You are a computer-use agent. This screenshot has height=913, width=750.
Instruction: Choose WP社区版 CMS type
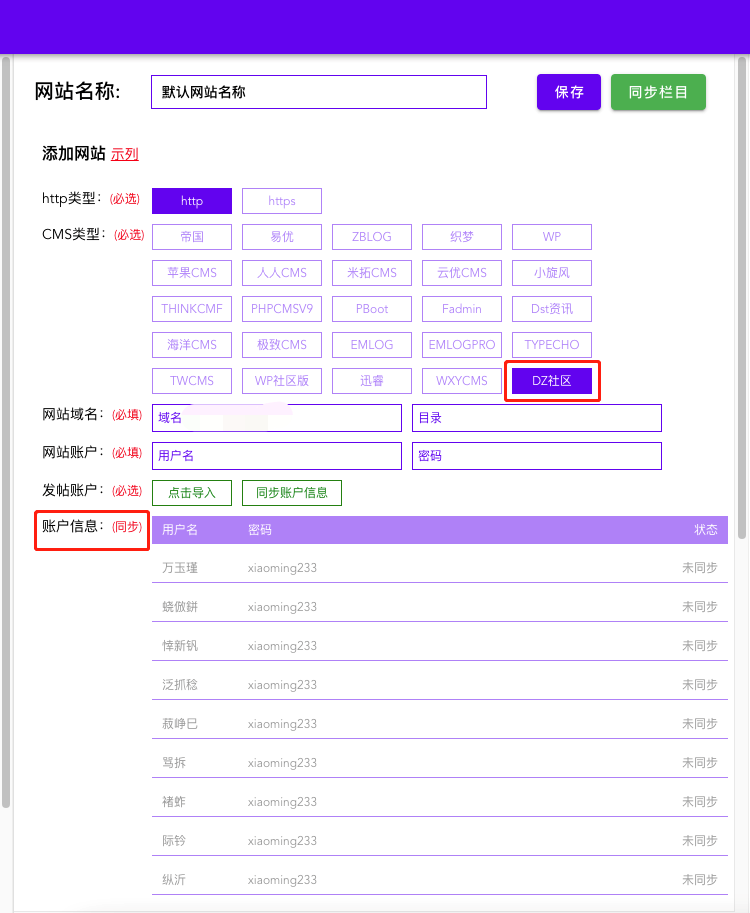282,381
